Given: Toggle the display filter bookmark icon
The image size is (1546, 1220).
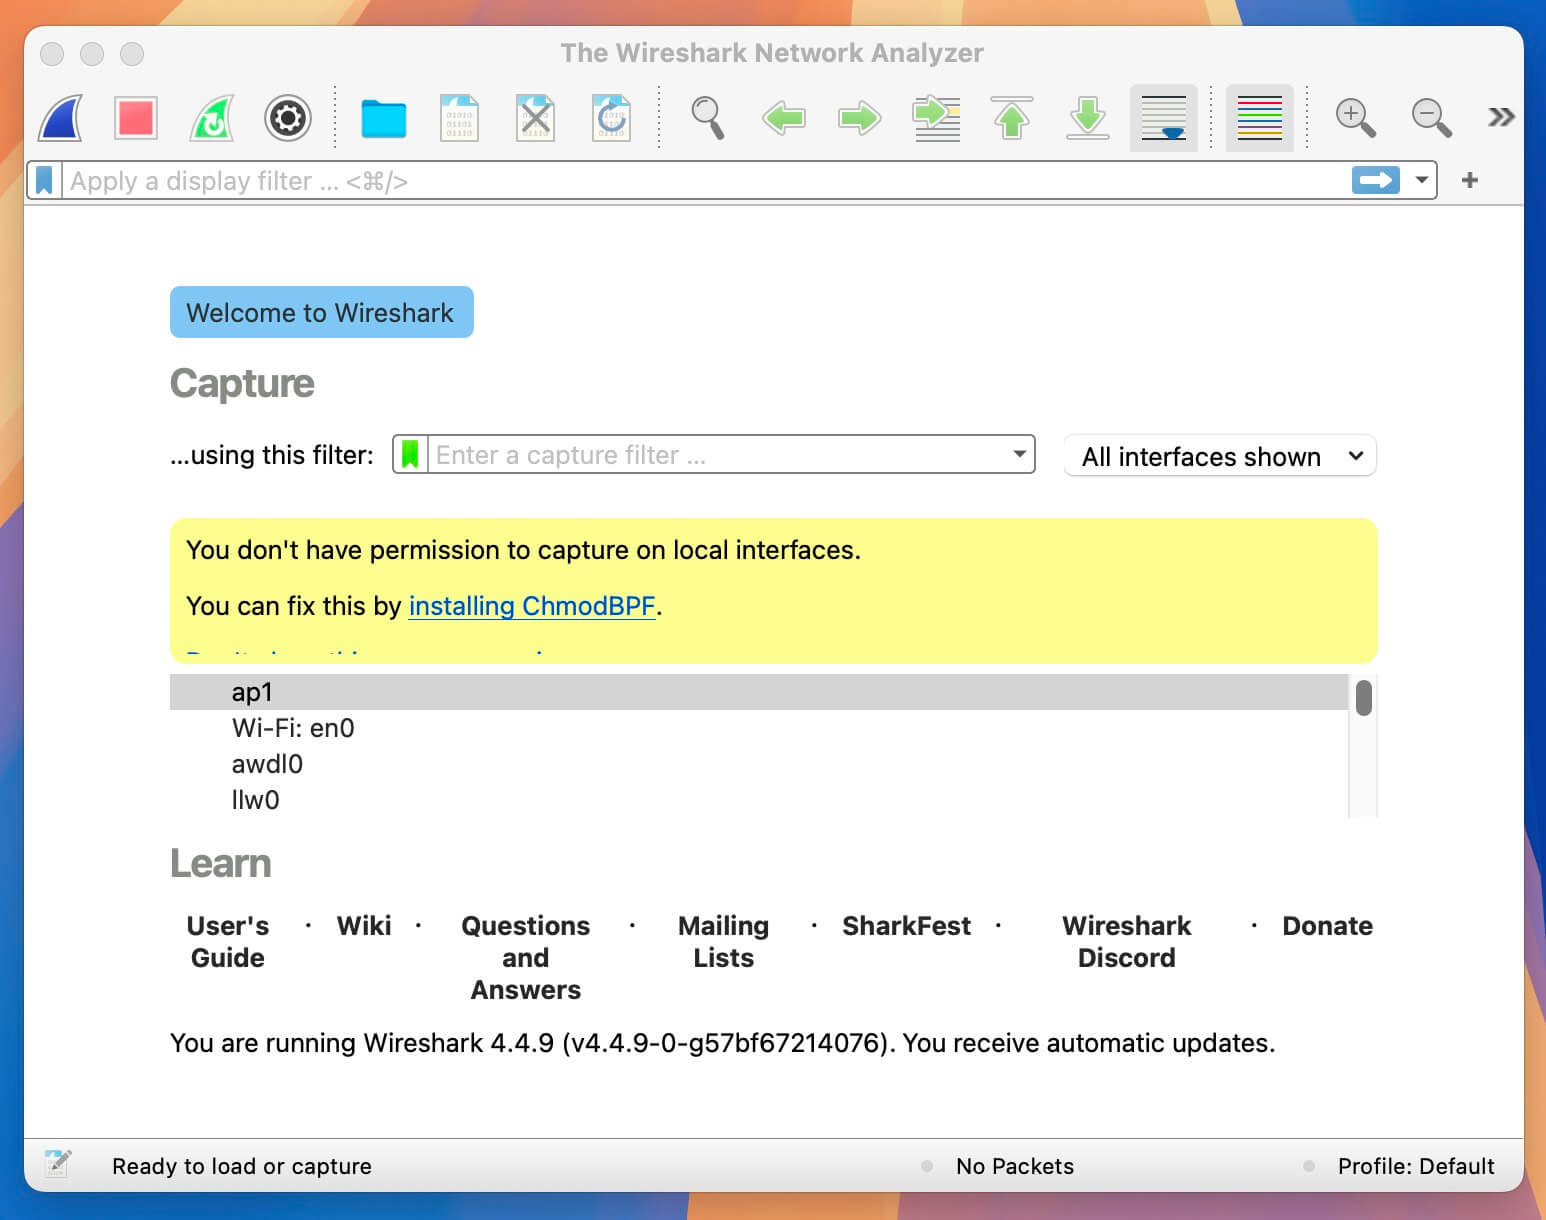Looking at the screenshot, I should coord(44,180).
